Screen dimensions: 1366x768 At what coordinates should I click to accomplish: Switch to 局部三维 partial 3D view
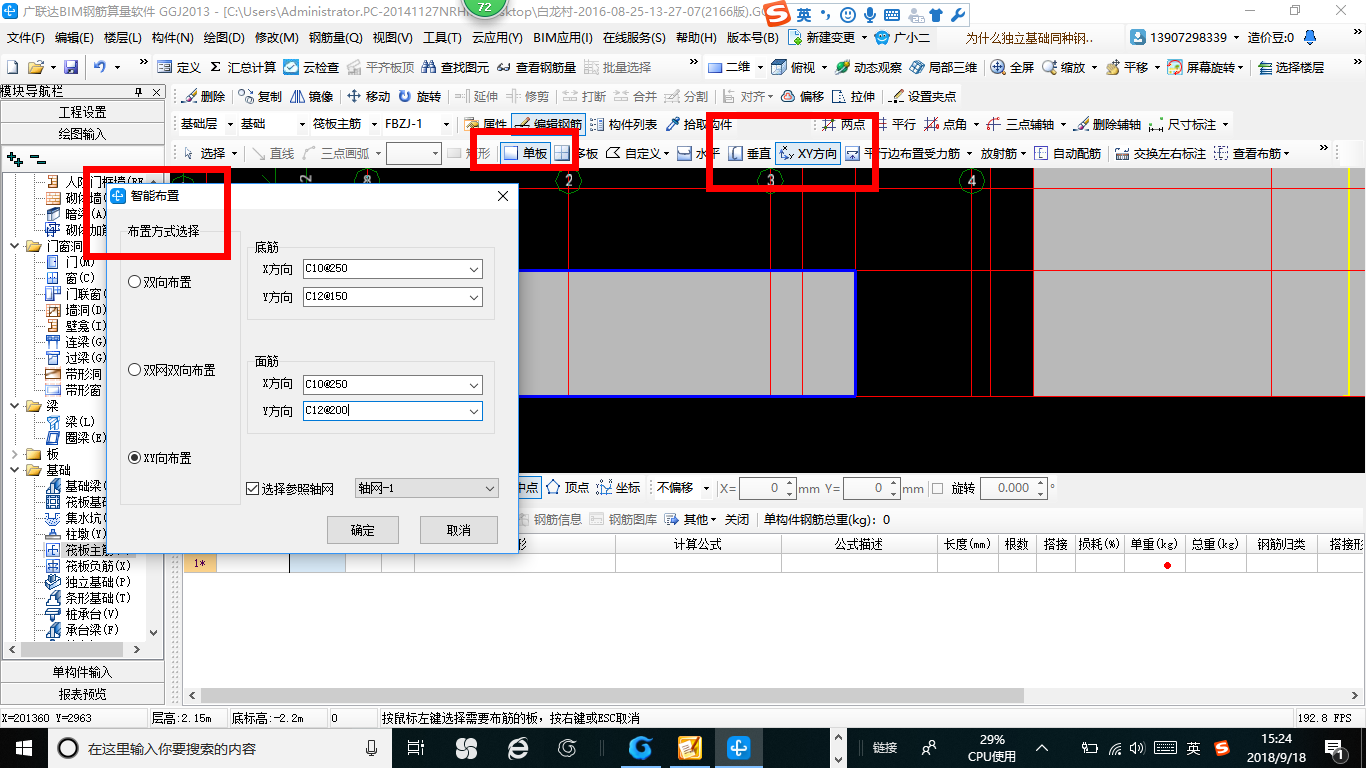(x=943, y=67)
